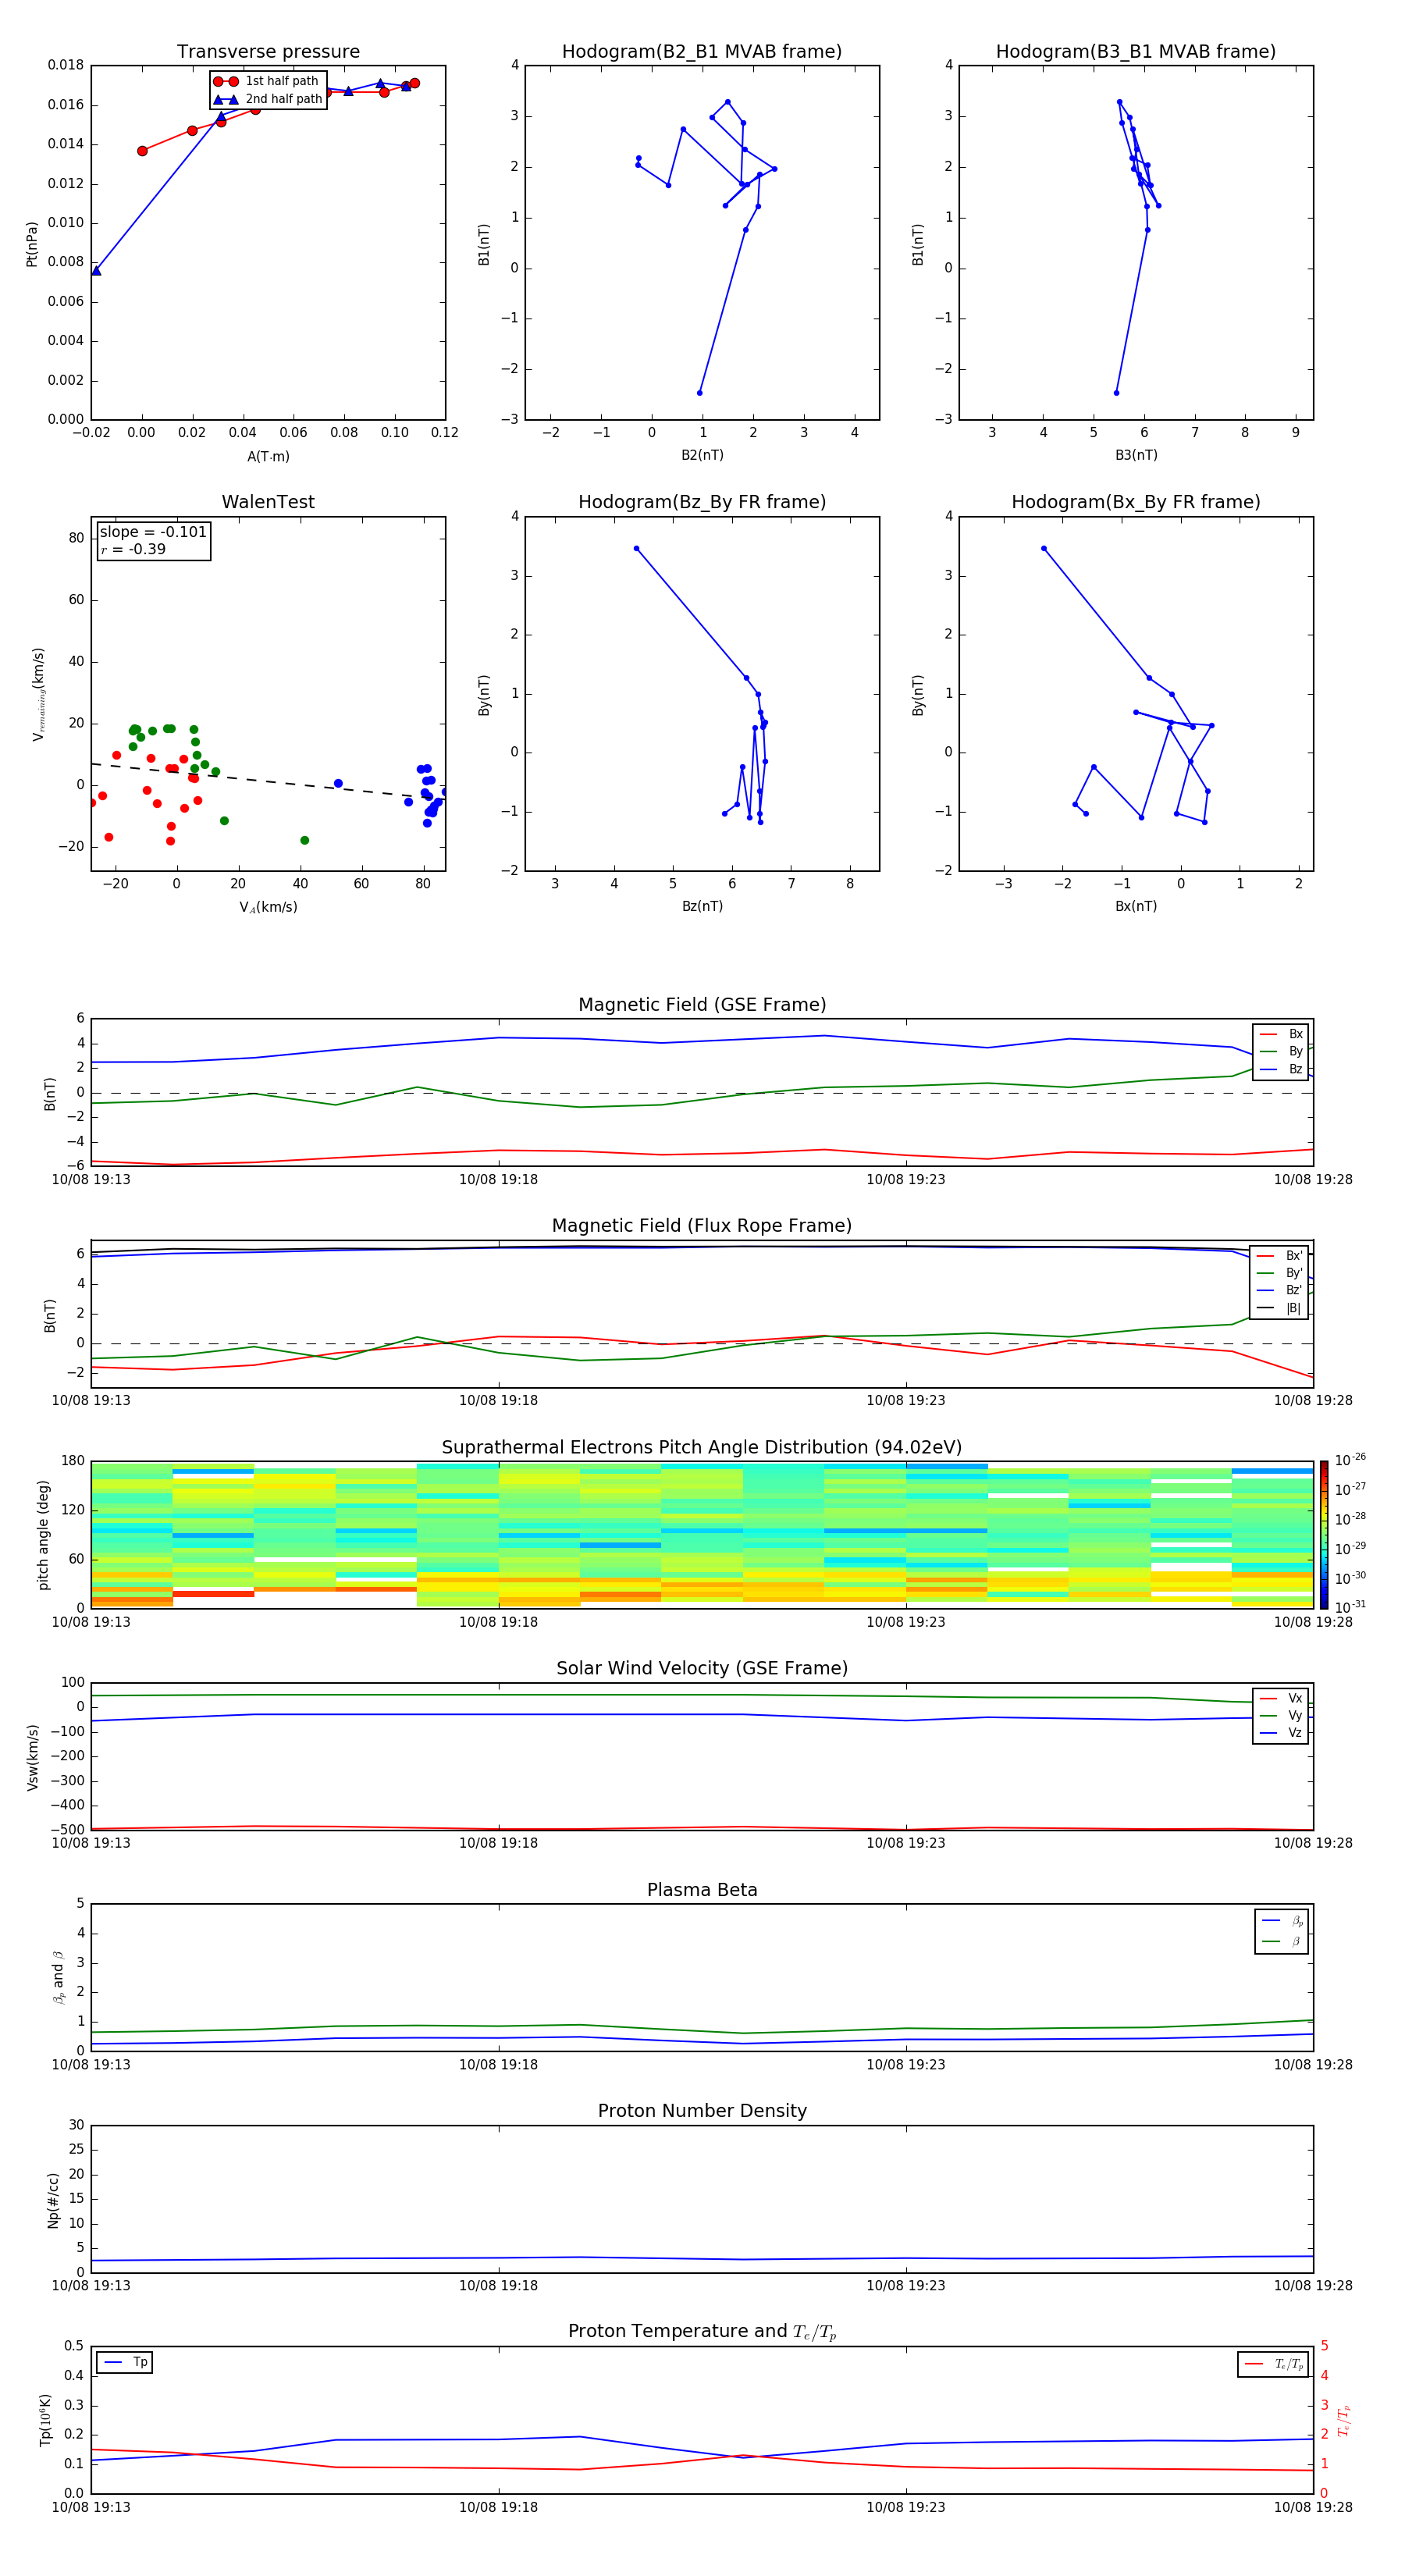Click the Proton Number Density title

[701, 2111]
